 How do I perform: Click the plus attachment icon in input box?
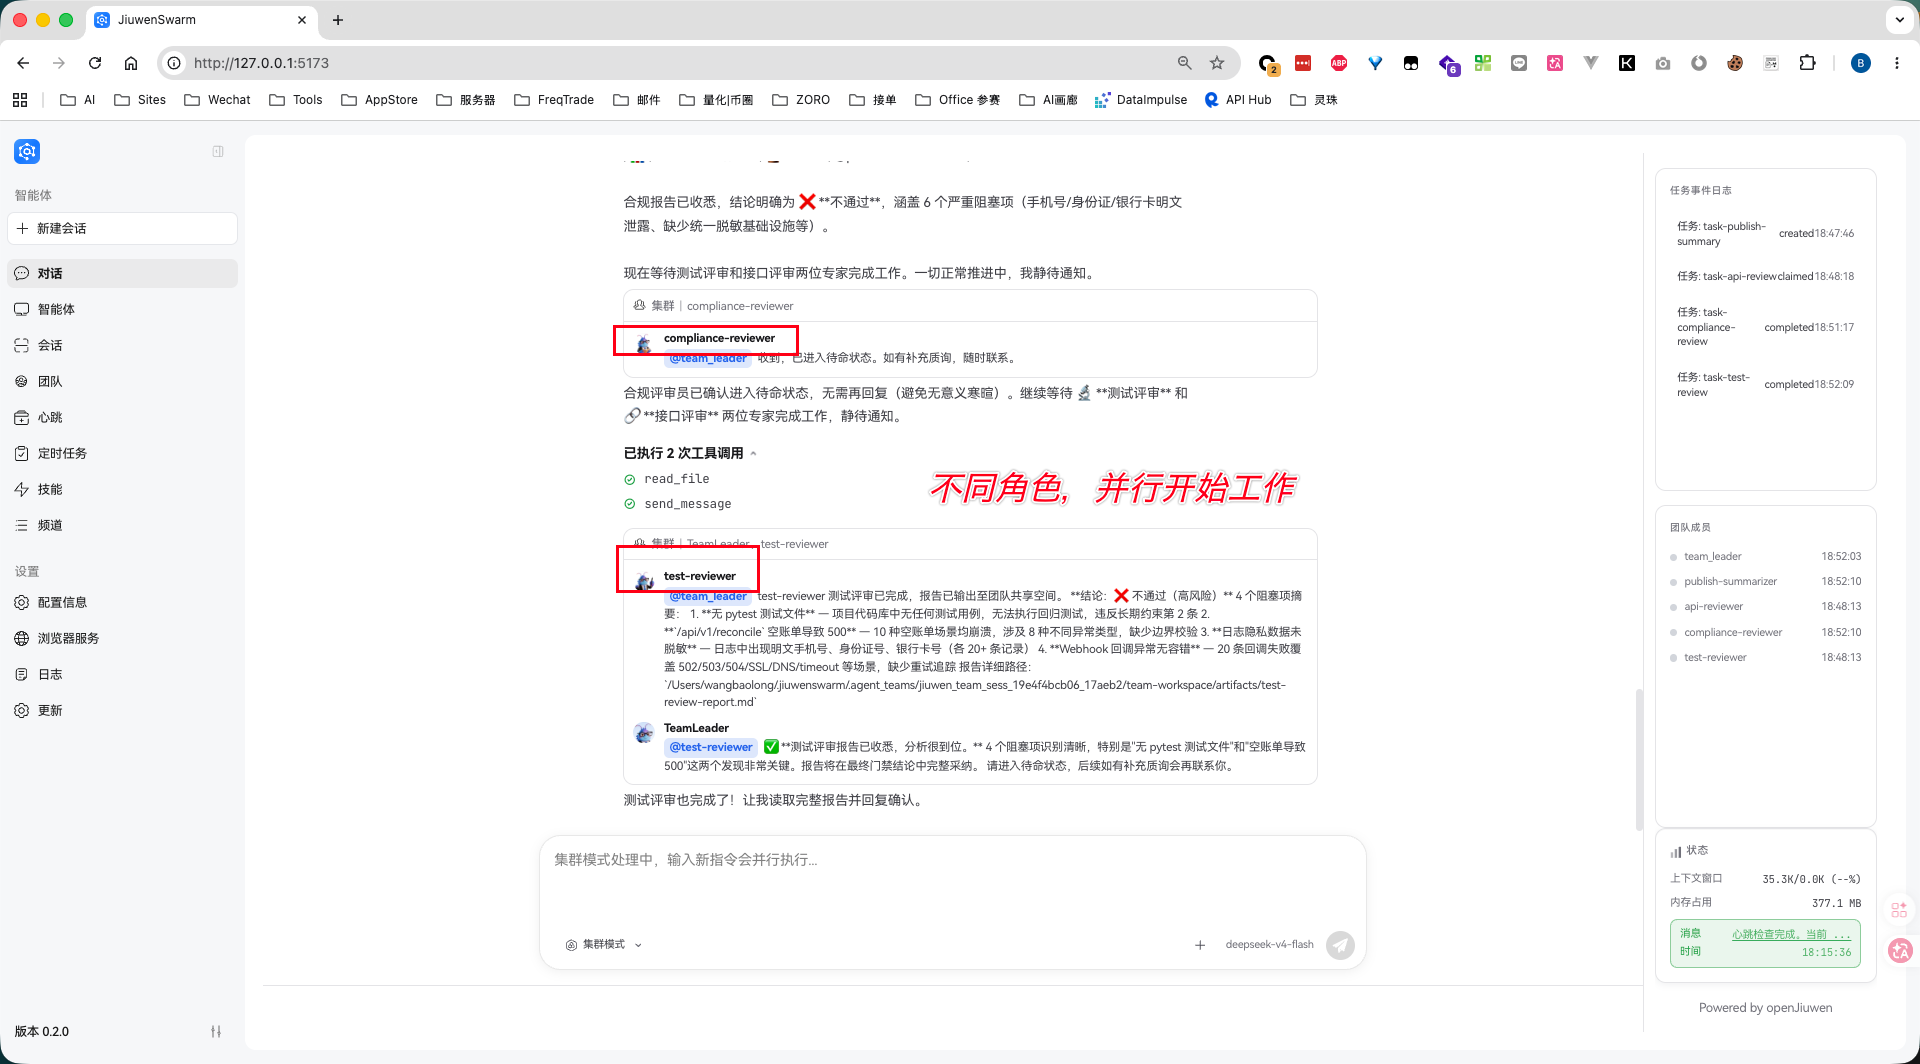1200,944
